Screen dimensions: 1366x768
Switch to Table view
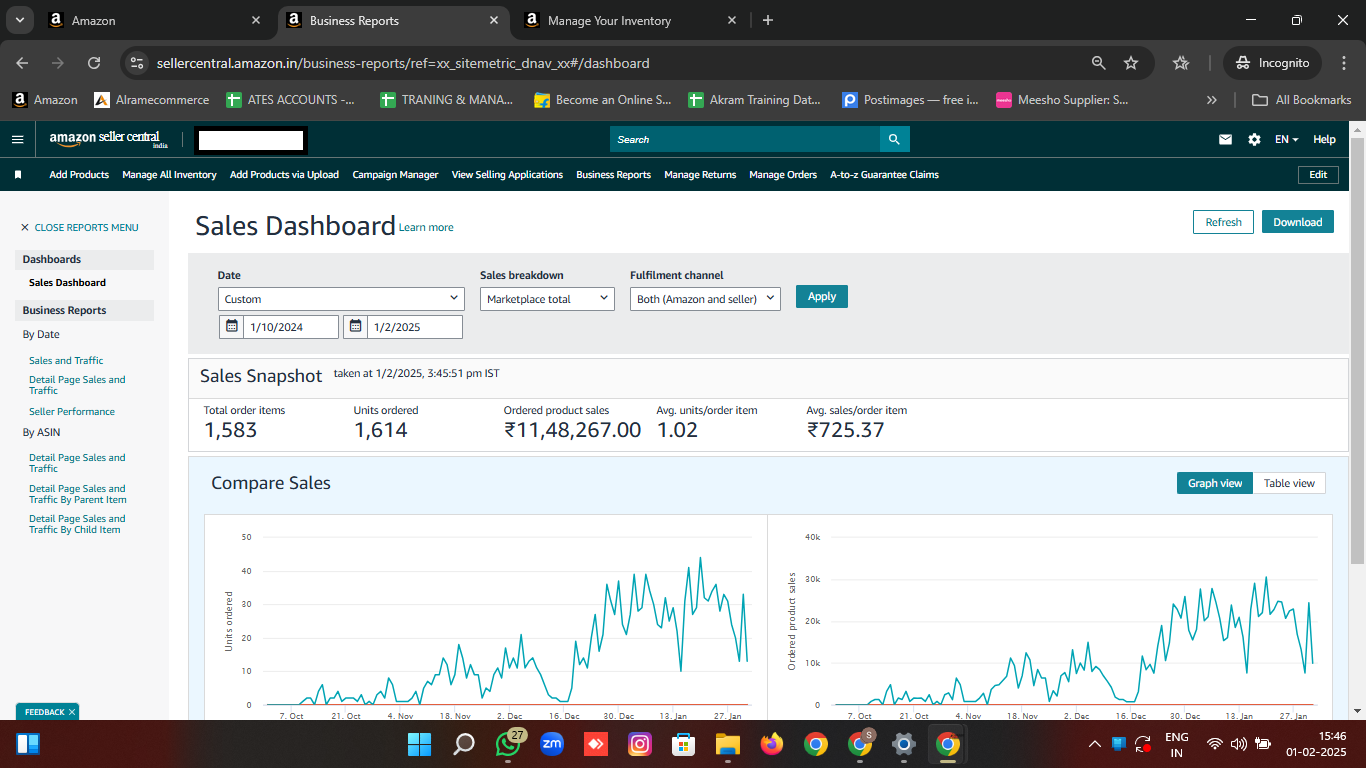click(1289, 483)
